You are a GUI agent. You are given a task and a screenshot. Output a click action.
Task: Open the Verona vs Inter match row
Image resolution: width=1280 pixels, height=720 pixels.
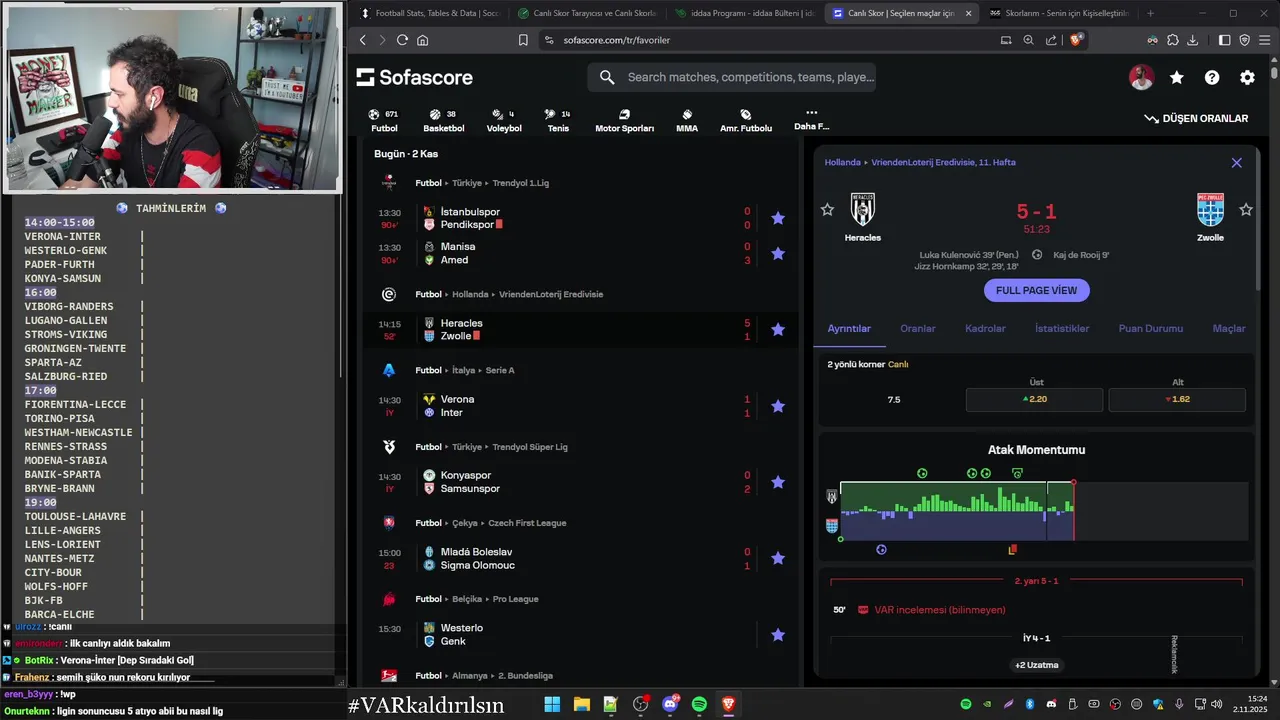tap(579, 406)
